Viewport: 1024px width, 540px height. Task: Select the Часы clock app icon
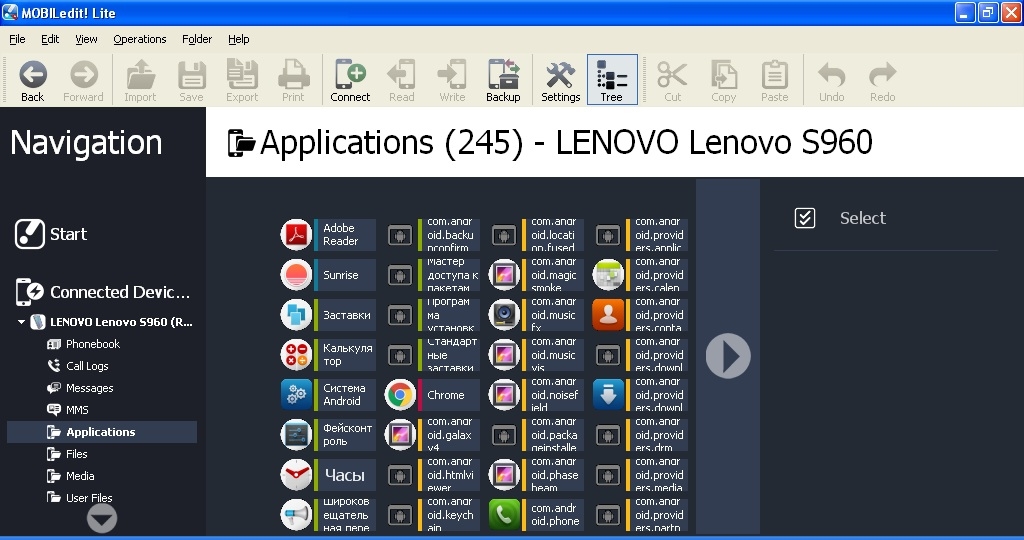296,475
